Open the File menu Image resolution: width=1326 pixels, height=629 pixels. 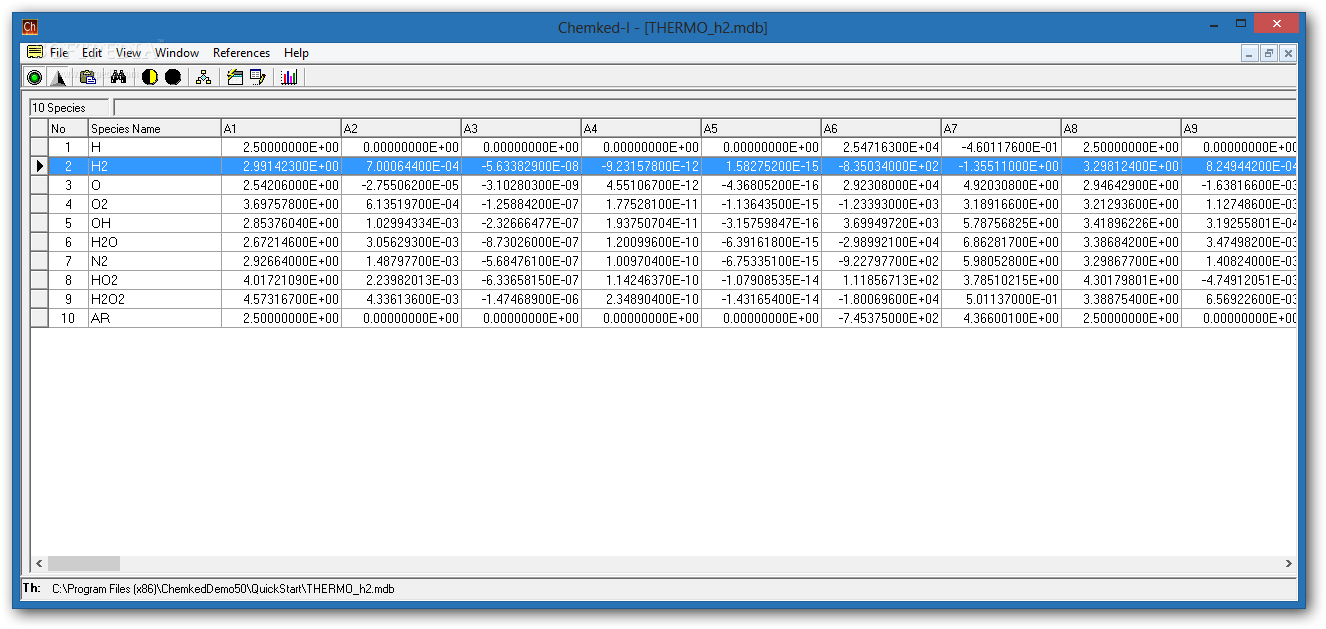[x=59, y=53]
